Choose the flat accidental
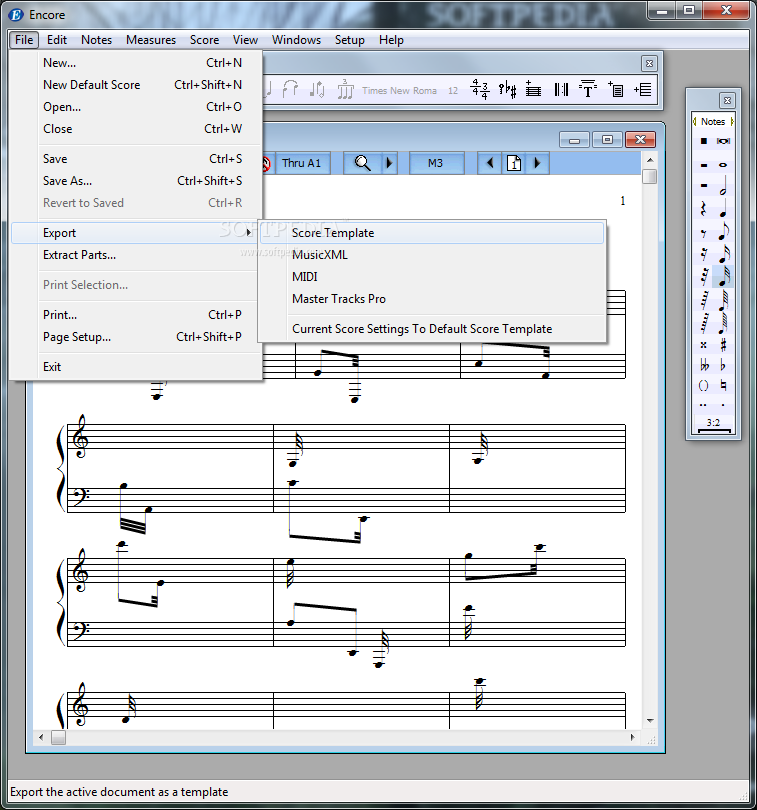This screenshot has width=757, height=810. coord(723,365)
